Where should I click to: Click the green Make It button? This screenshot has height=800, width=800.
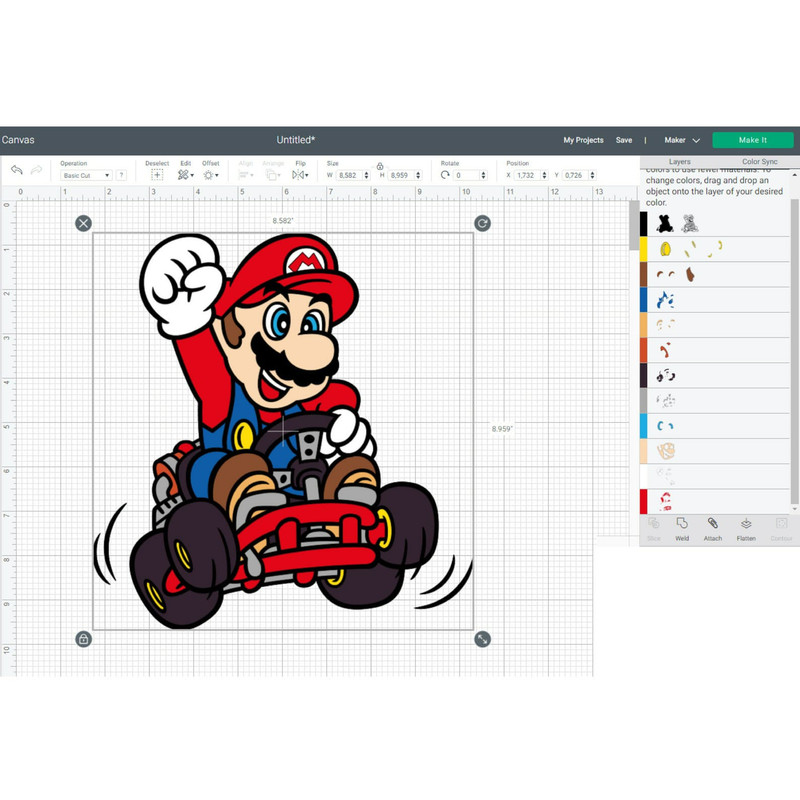pos(752,140)
